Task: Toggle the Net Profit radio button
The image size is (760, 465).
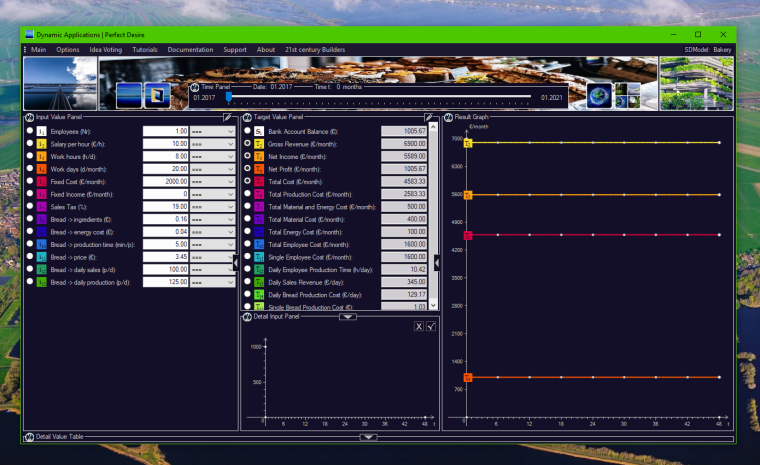Action: [x=247, y=169]
